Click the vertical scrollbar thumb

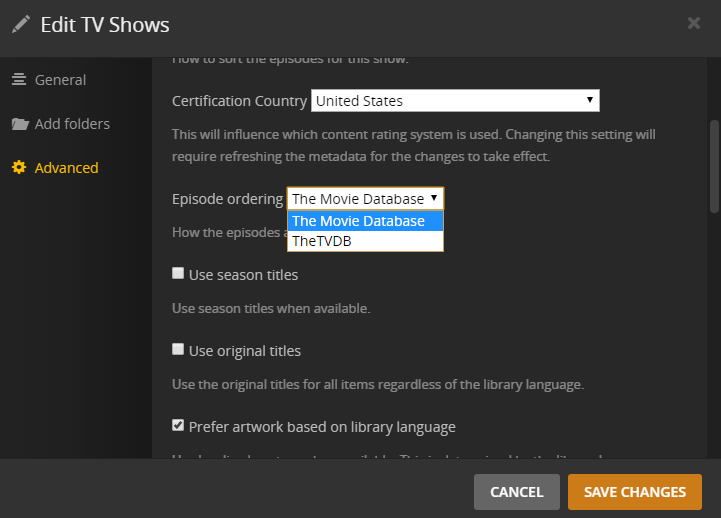tap(714, 166)
